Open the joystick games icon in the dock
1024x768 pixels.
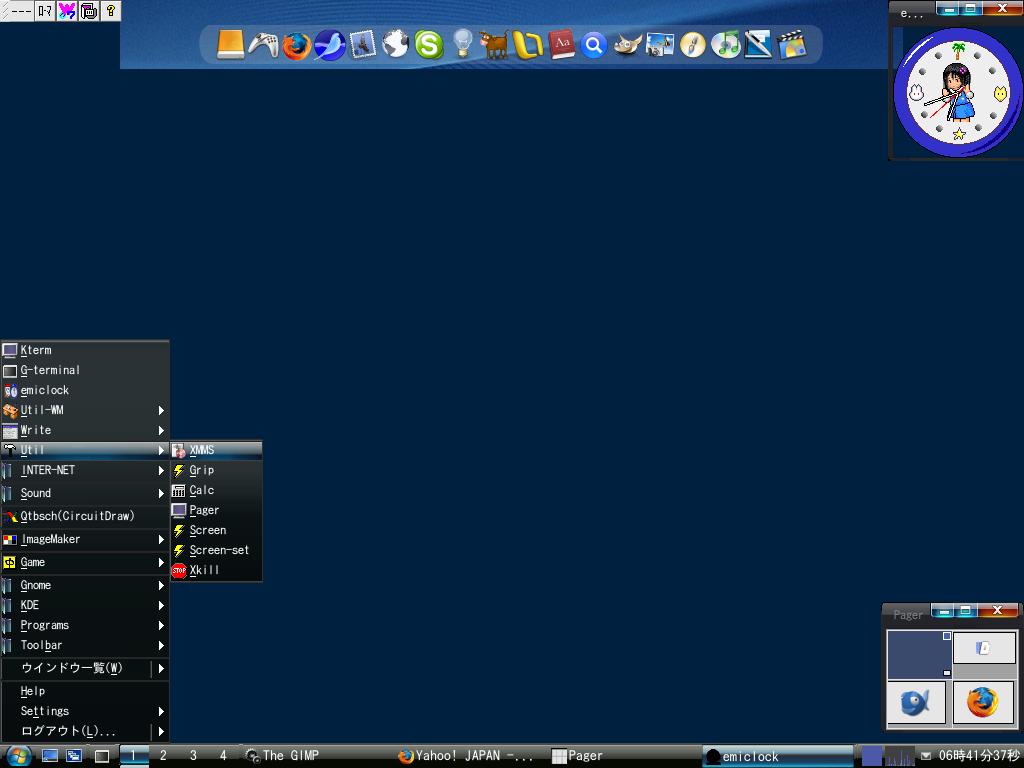[x=263, y=44]
